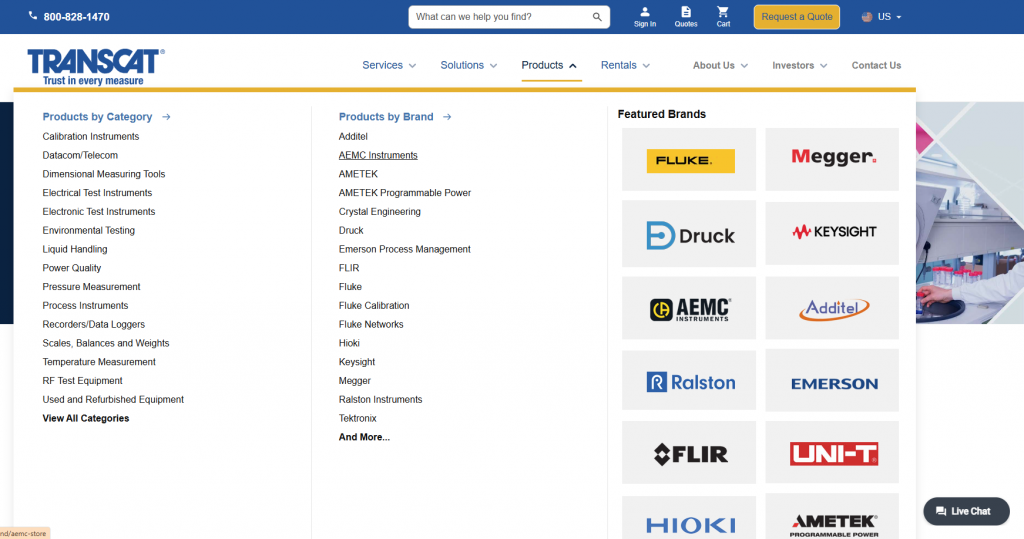The height and width of the screenshot is (539, 1024).
Task: Open FLIR featured brand logo
Action: (x=689, y=453)
